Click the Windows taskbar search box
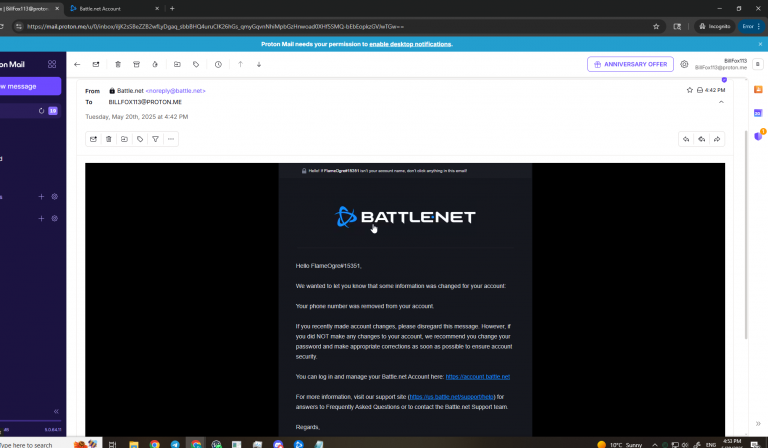The width and height of the screenshot is (768, 448). pos(51,444)
